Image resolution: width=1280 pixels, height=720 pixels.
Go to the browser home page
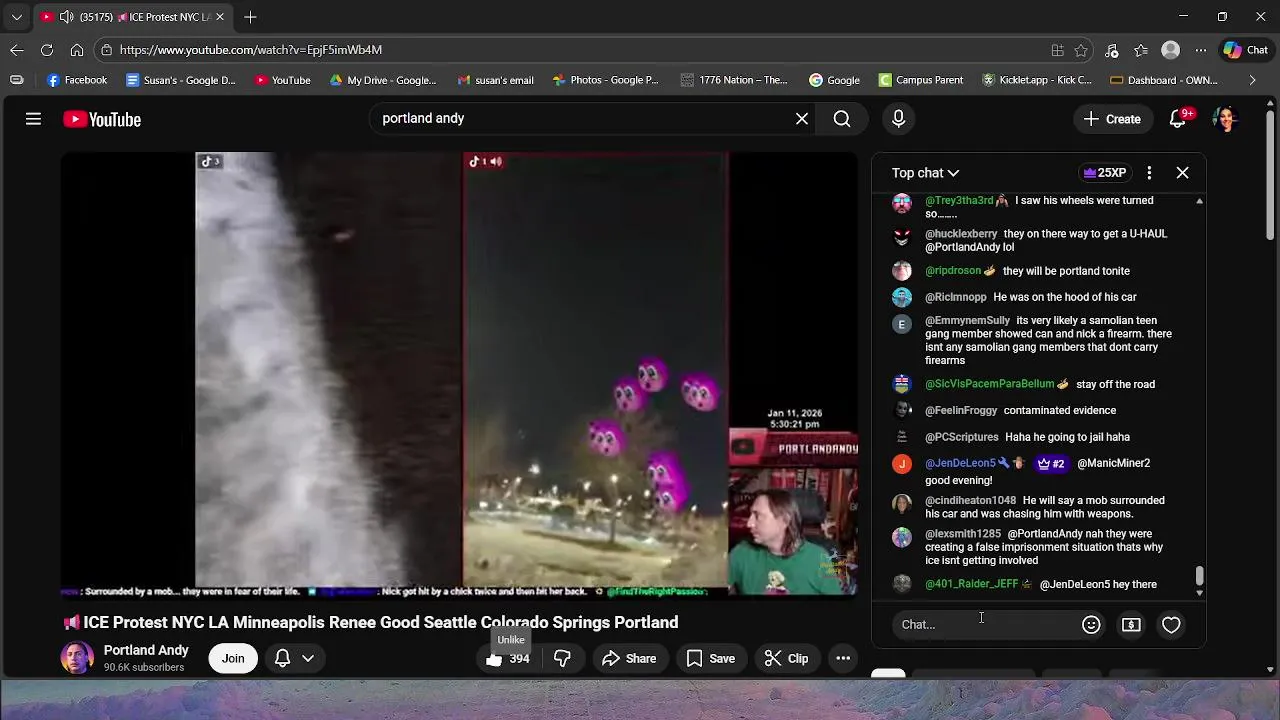[77, 50]
